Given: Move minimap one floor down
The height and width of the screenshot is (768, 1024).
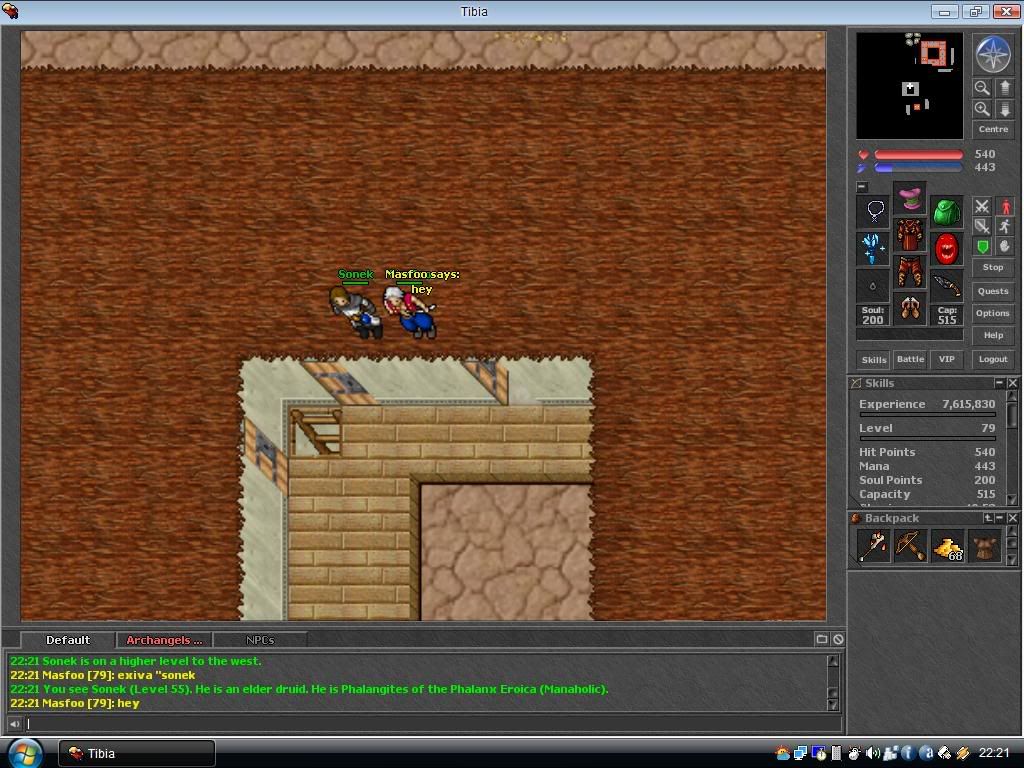Looking at the screenshot, I should point(1005,108).
